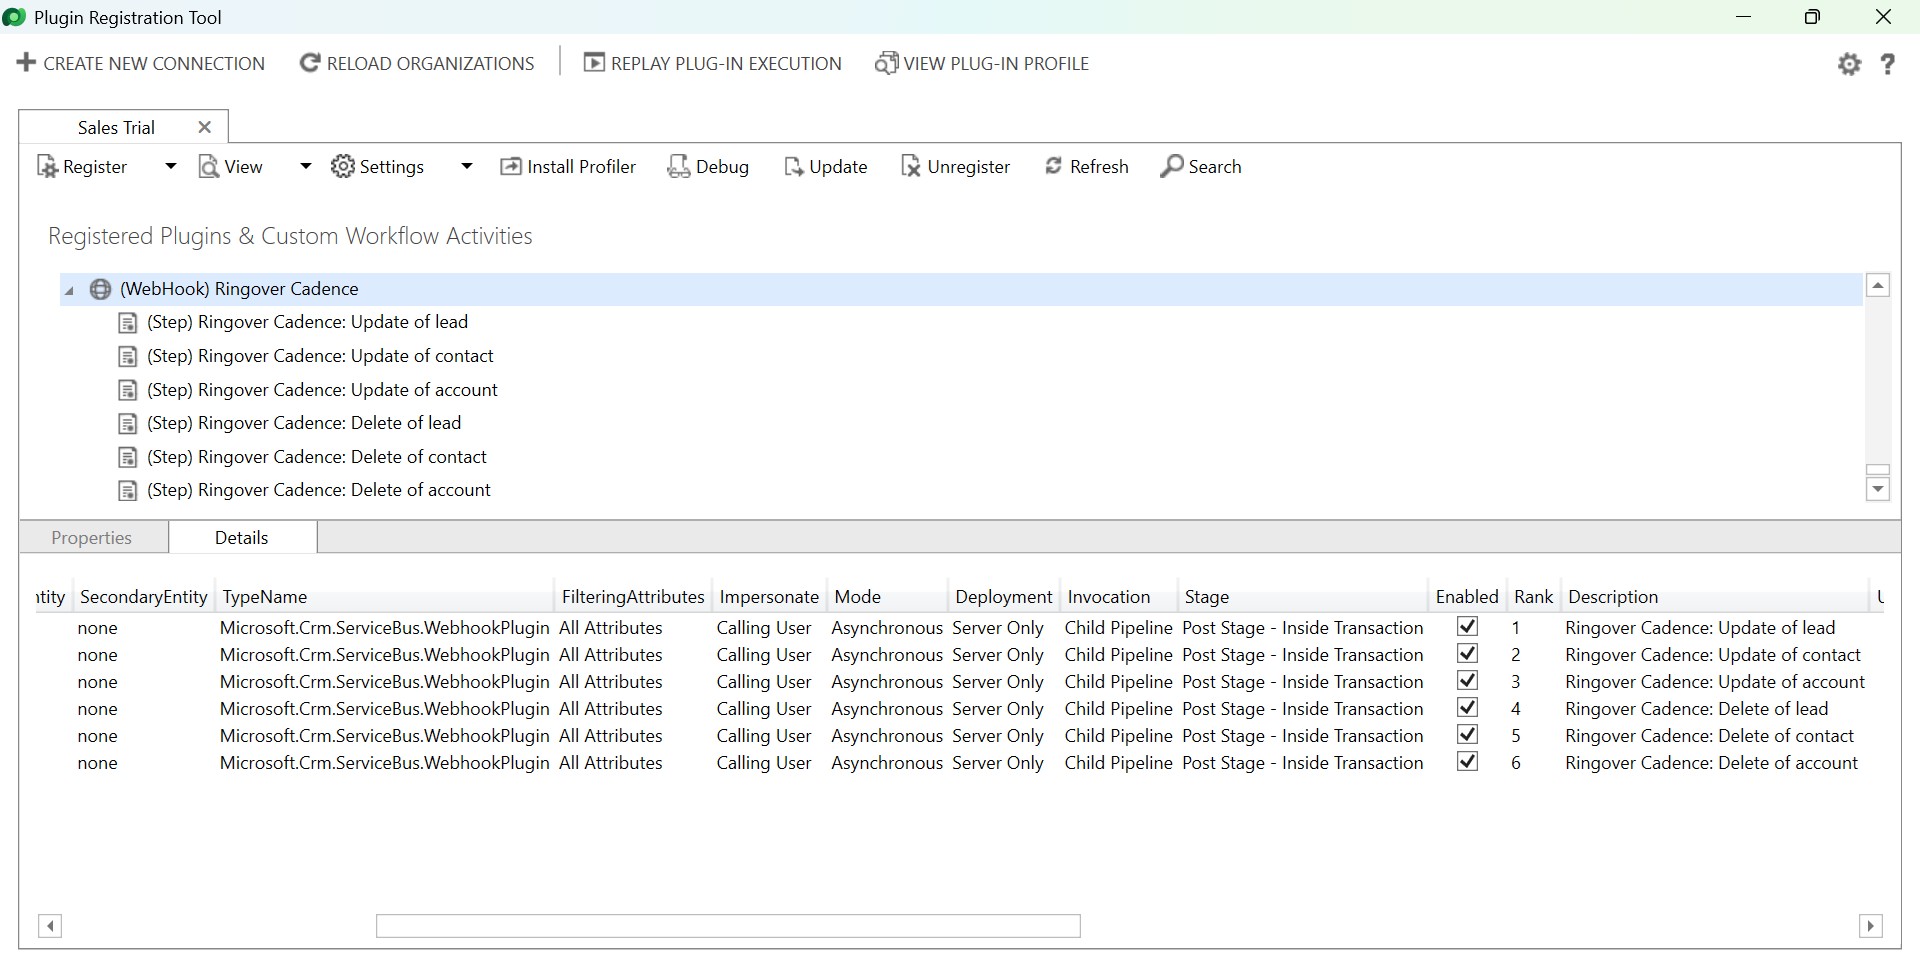1920x965 pixels.
Task: Select (Step) Ringover Cadence: Update of lead
Action: coord(307,322)
